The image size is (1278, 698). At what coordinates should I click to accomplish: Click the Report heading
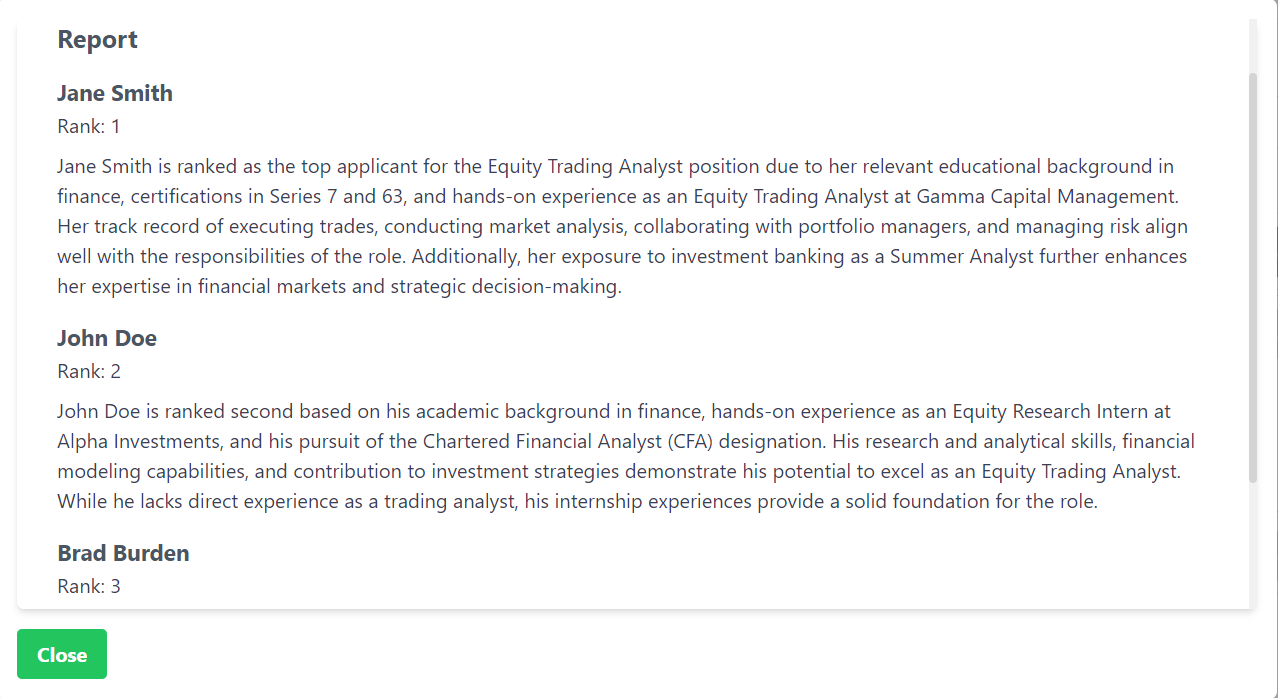coord(97,40)
